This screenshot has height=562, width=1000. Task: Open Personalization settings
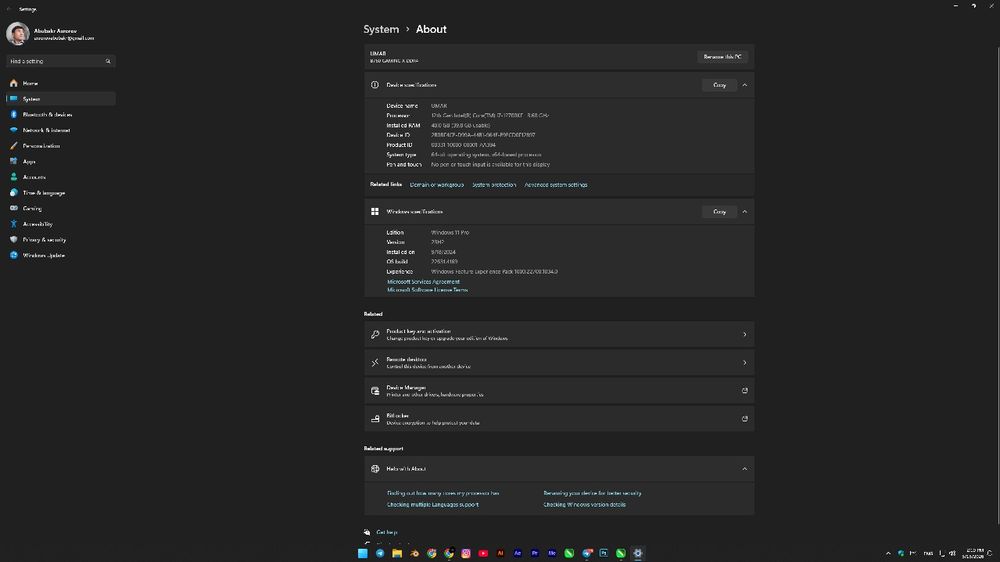41,146
